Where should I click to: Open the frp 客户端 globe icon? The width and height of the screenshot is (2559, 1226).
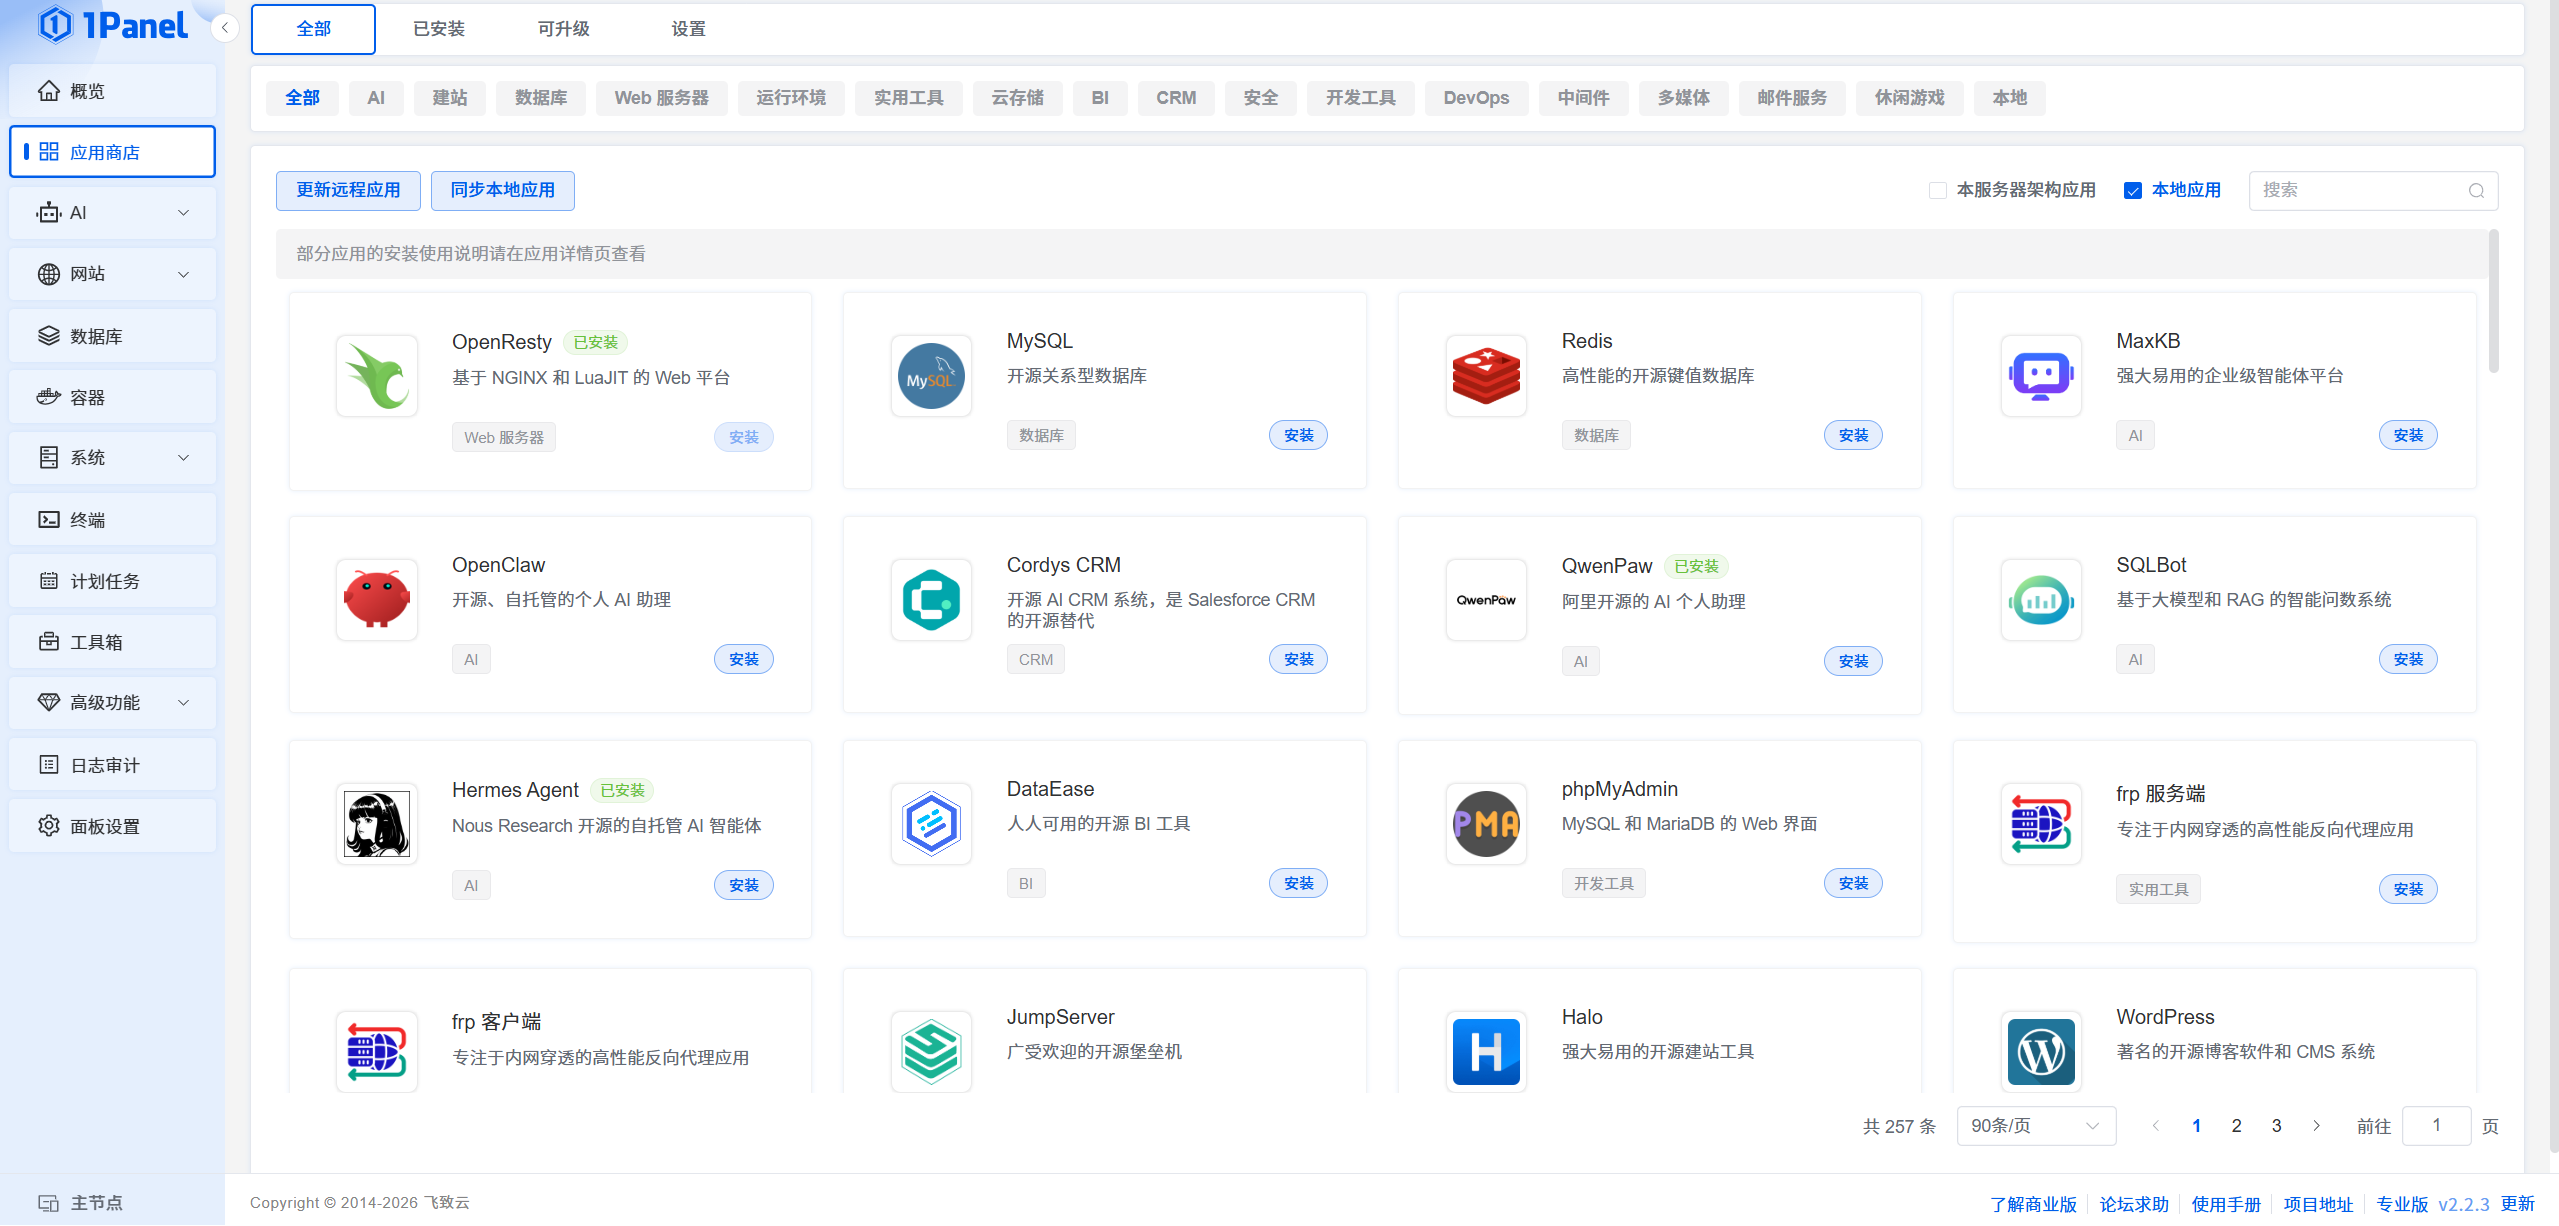coord(377,1052)
